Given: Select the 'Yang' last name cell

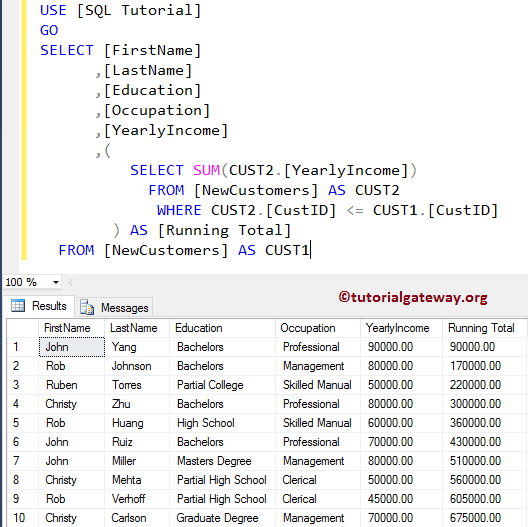Looking at the screenshot, I should click(x=137, y=347).
